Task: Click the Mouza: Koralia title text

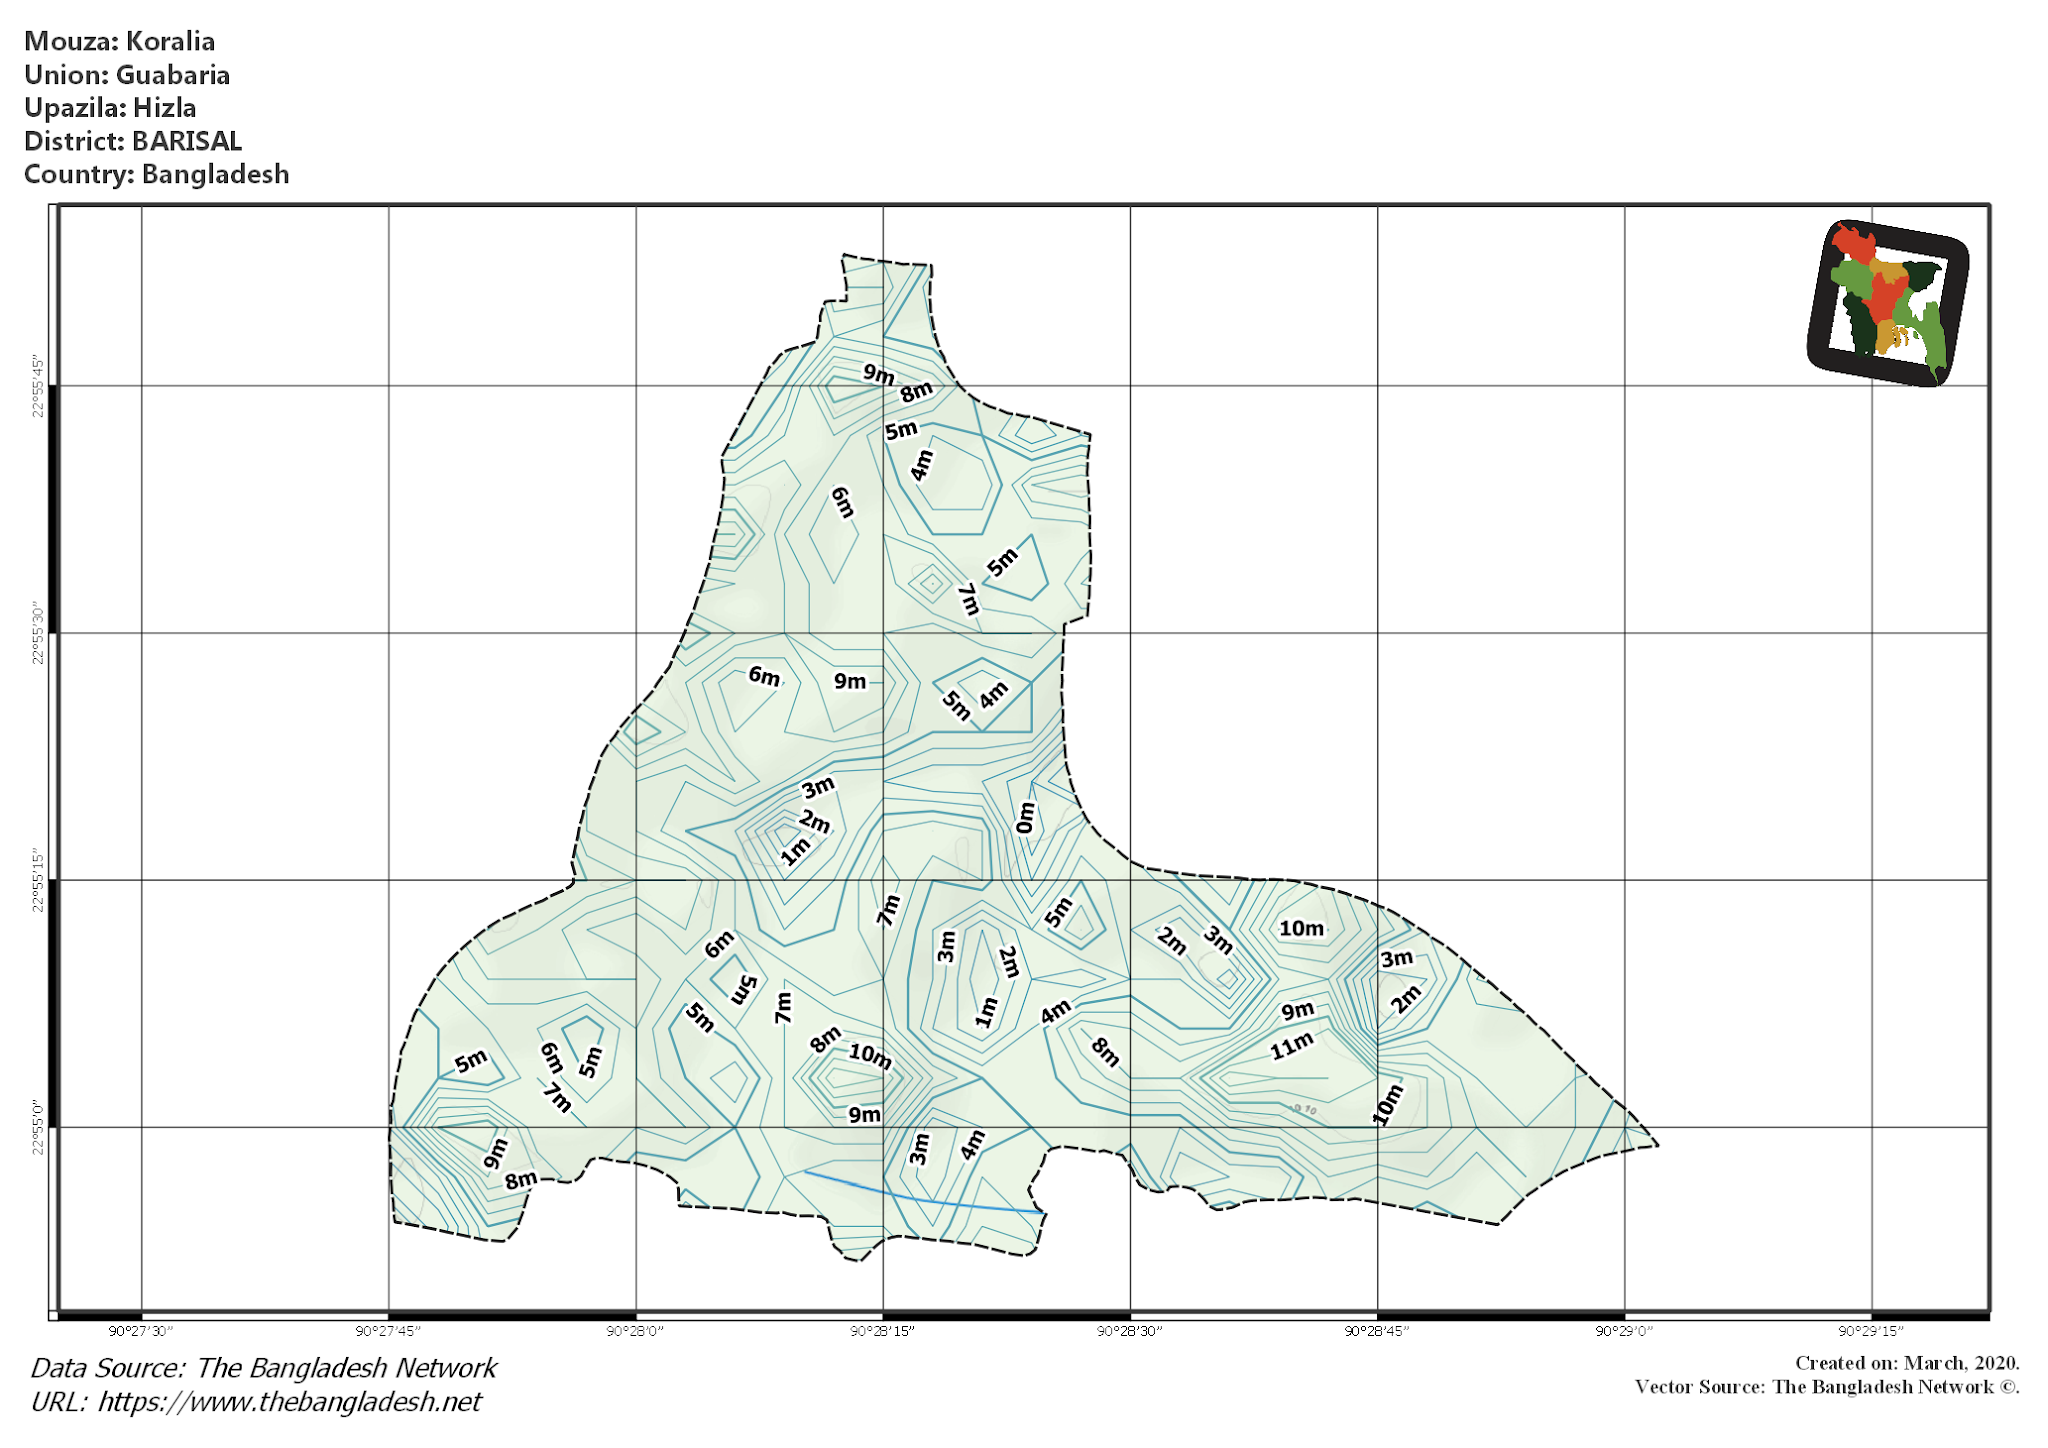Action: coord(120,42)
